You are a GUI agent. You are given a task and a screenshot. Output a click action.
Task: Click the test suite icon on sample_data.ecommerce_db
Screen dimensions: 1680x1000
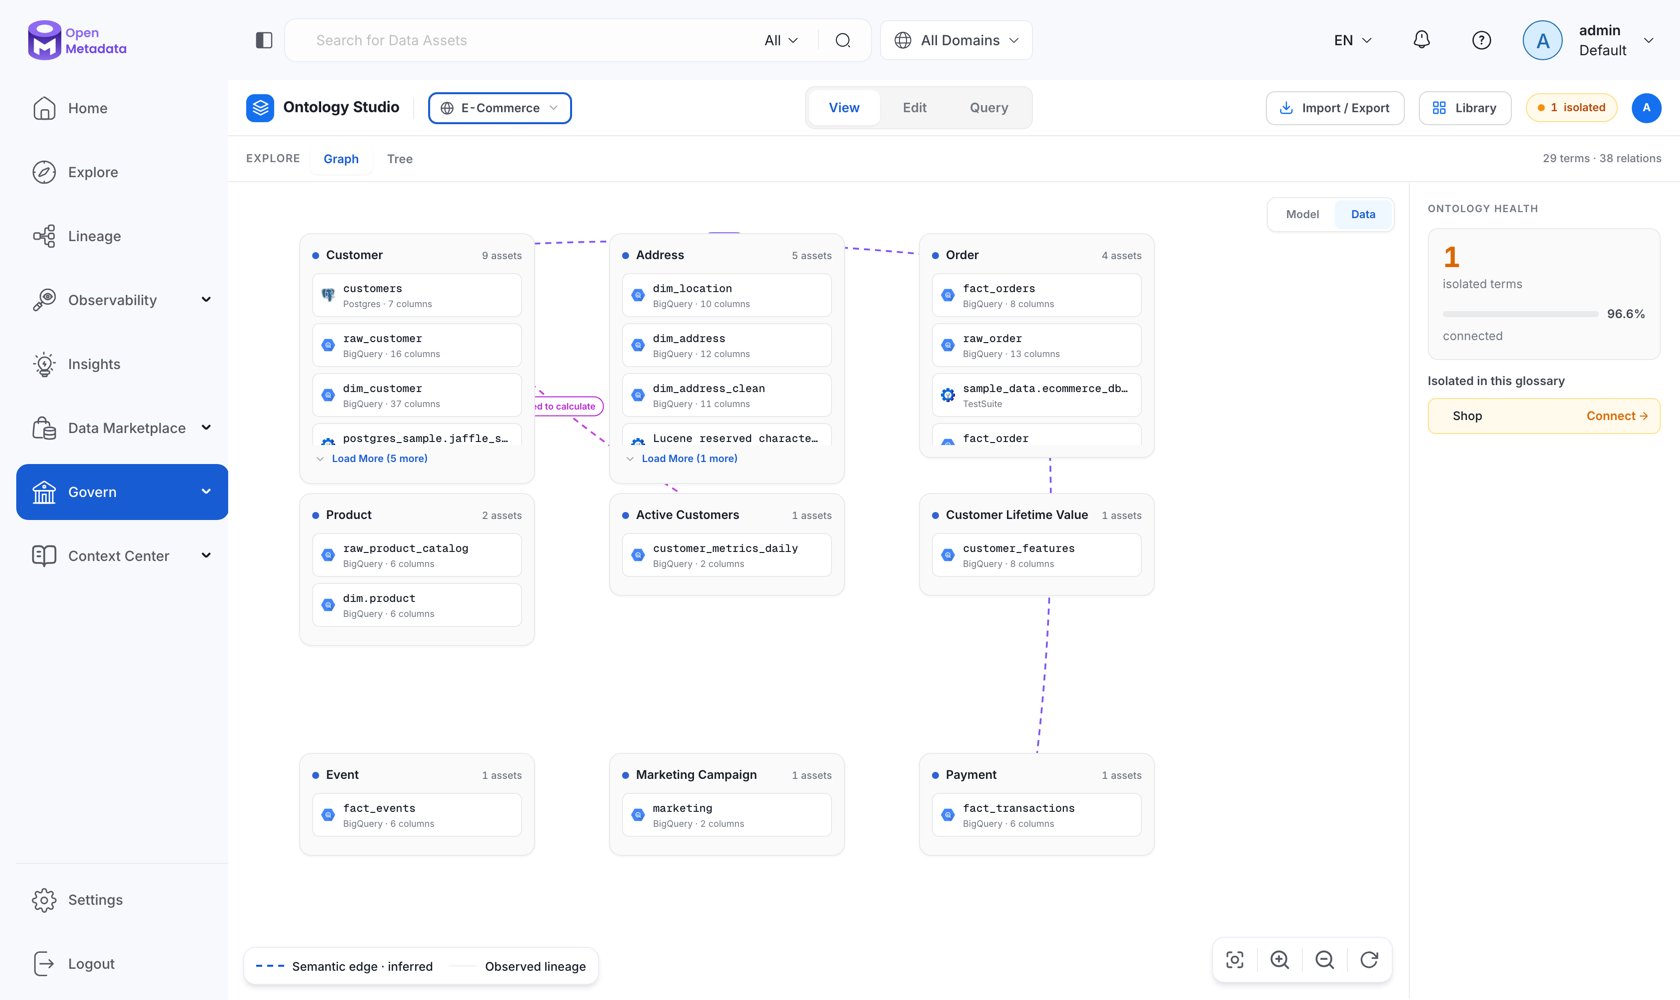tap(948, 395)
